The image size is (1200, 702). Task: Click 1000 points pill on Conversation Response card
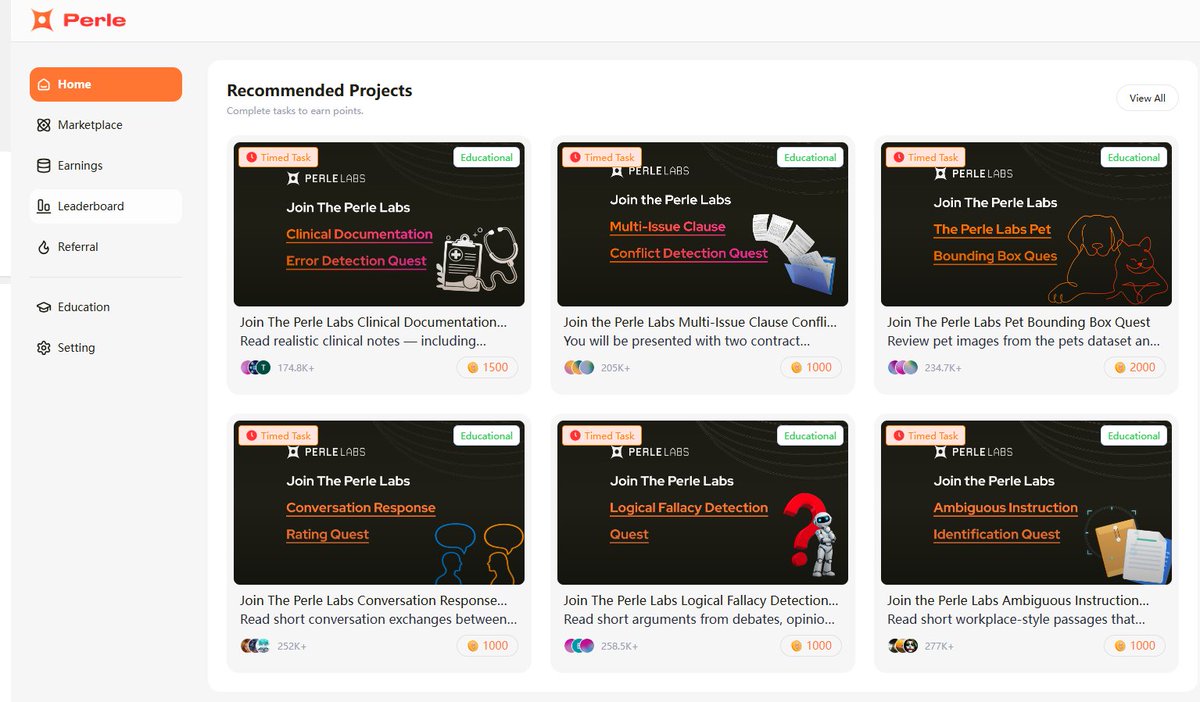pos(488,646)
